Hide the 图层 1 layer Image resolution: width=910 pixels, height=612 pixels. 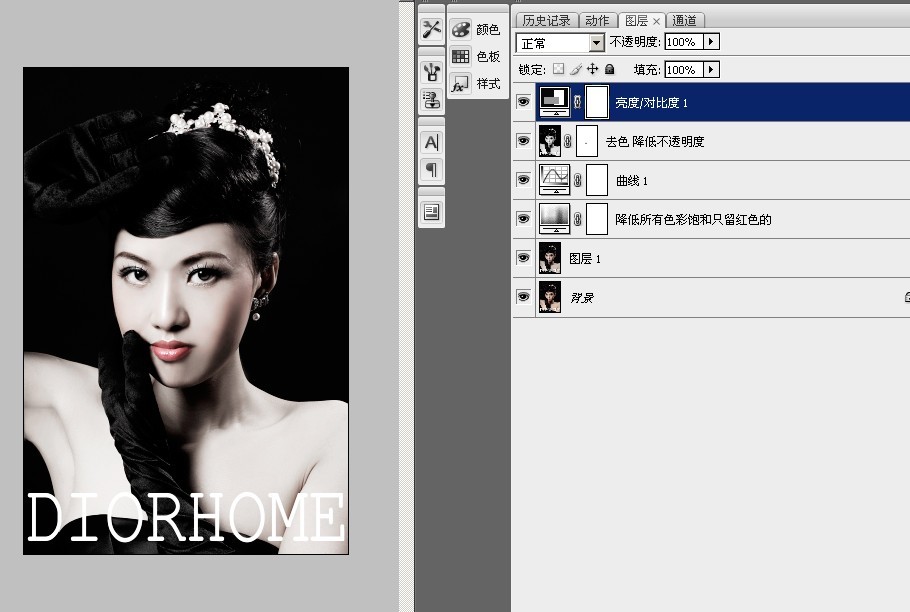(x=523, y=258)
